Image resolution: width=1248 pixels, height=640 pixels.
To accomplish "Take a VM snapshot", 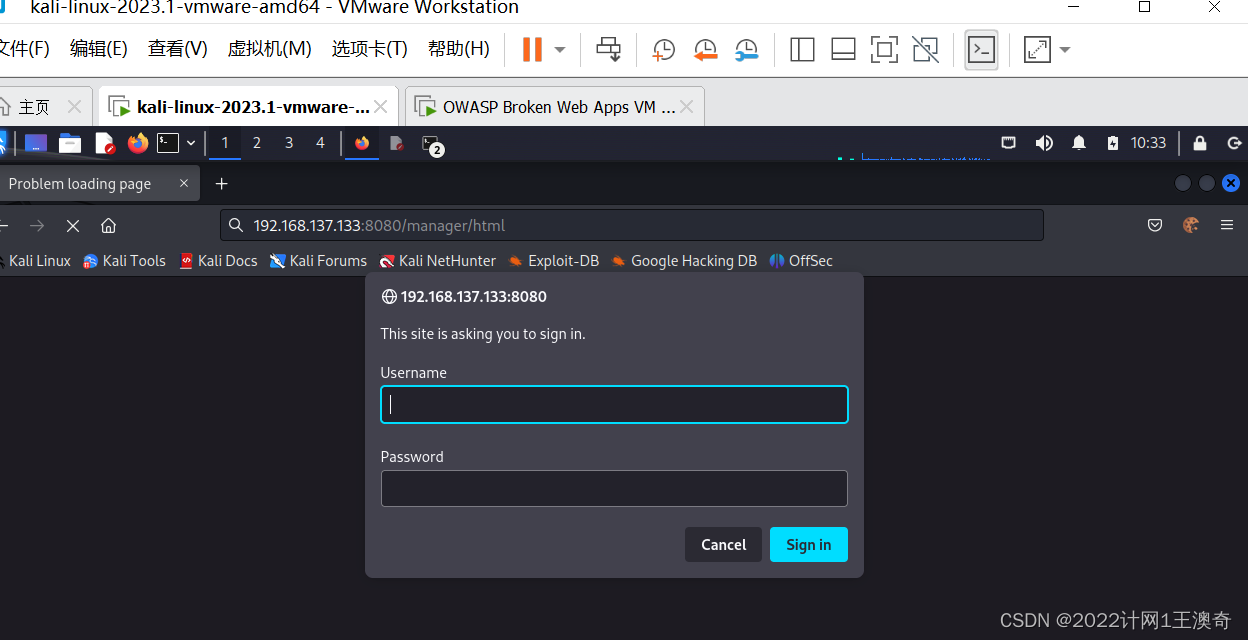I will tap(663, 49).
